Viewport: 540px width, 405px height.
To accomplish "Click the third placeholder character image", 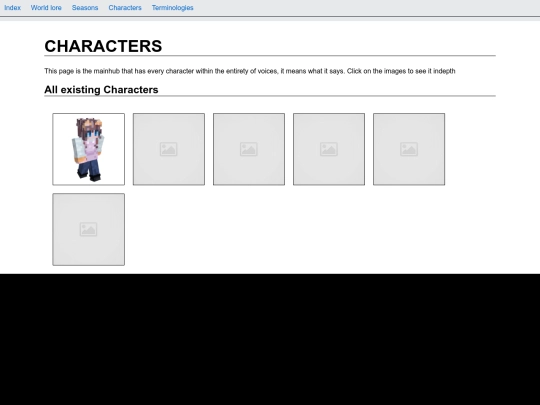I will [249, 149].
